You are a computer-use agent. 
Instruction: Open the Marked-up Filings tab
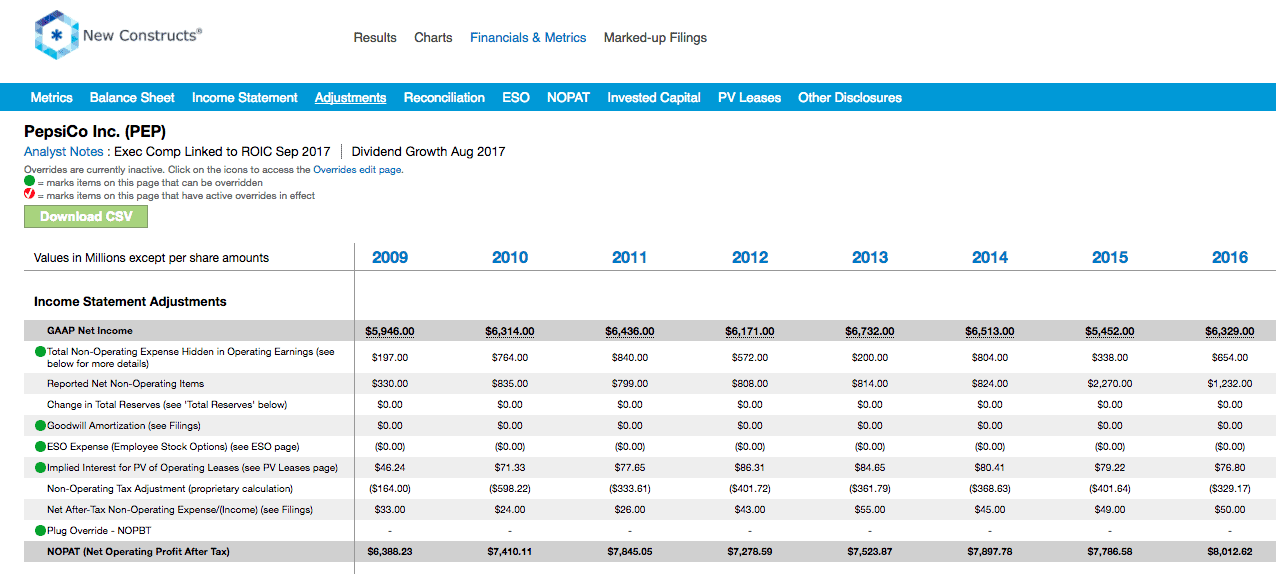(x=655, y=37)
